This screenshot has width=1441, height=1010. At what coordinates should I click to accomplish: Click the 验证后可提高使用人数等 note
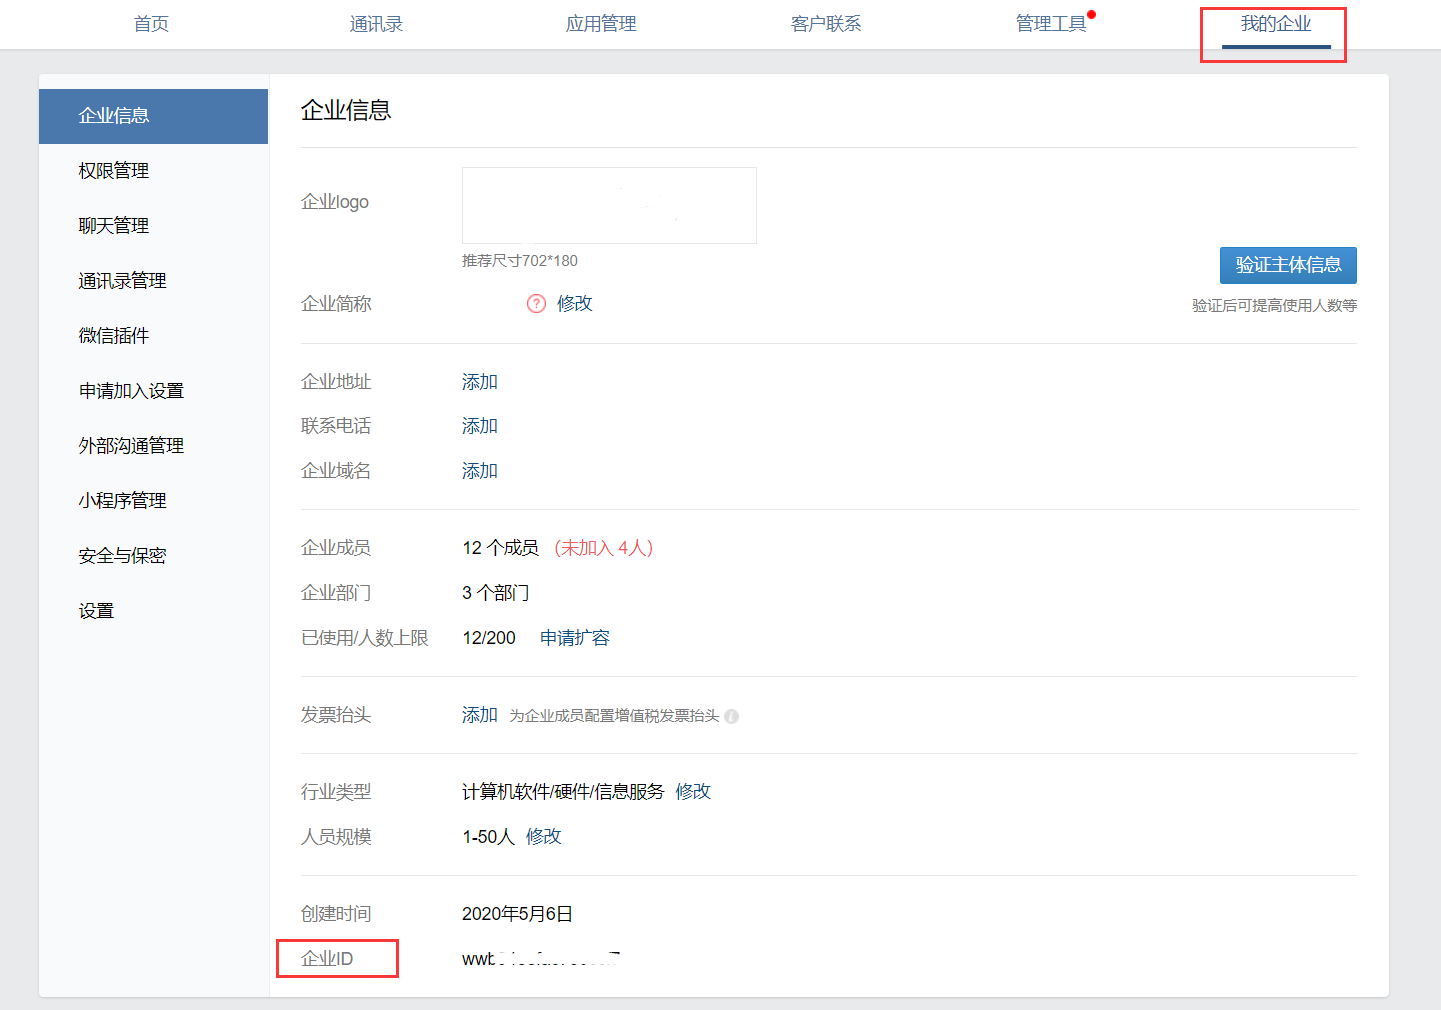click(x=1274, y=306)
